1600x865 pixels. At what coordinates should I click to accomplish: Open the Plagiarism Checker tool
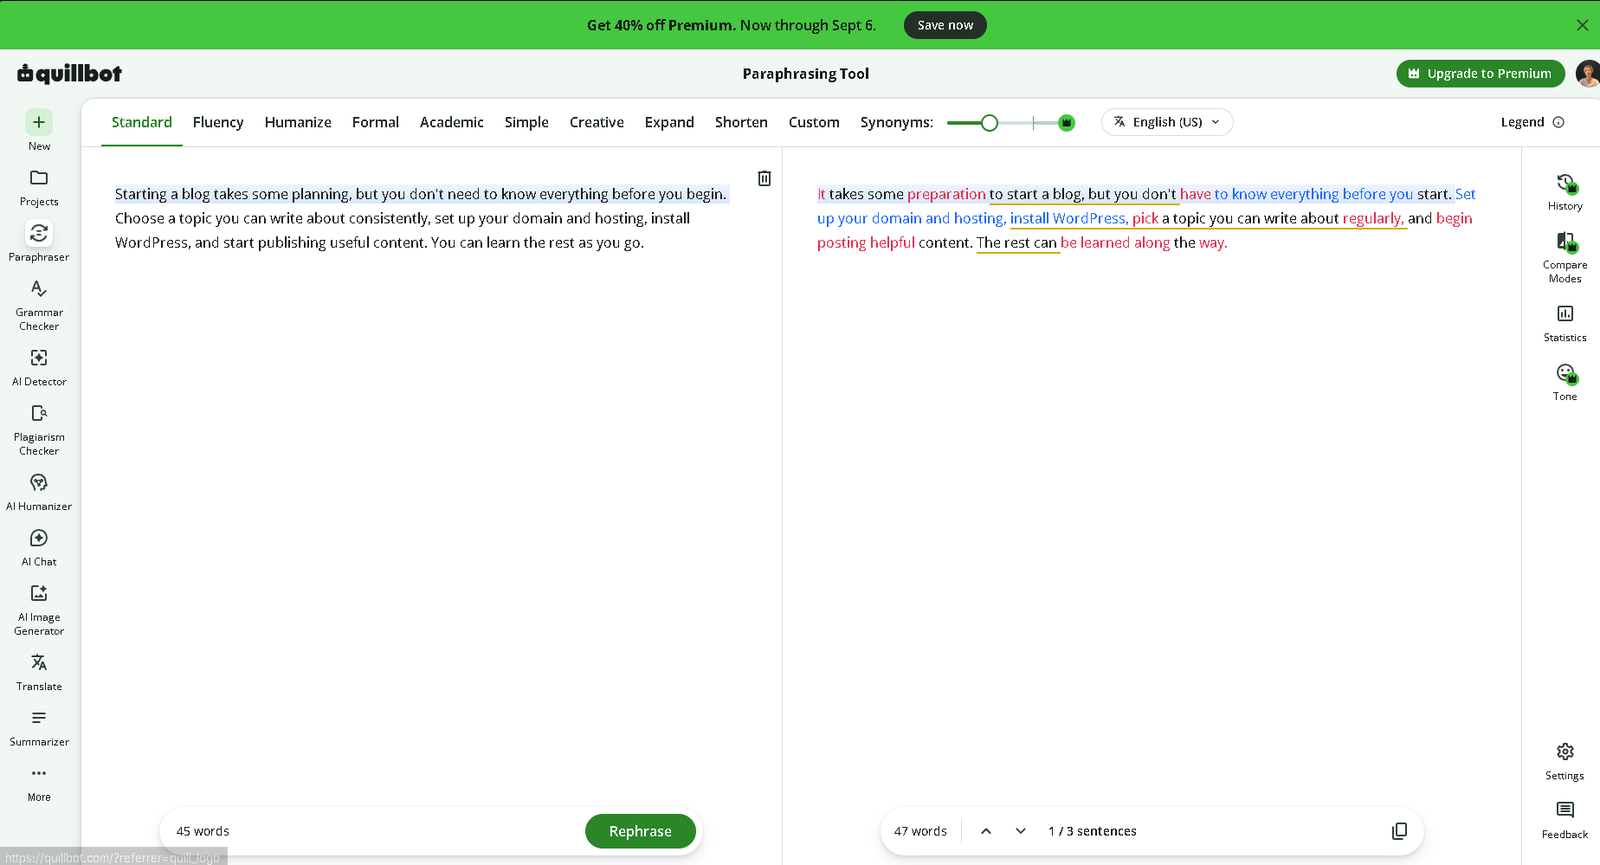click(x=39, y=430)
